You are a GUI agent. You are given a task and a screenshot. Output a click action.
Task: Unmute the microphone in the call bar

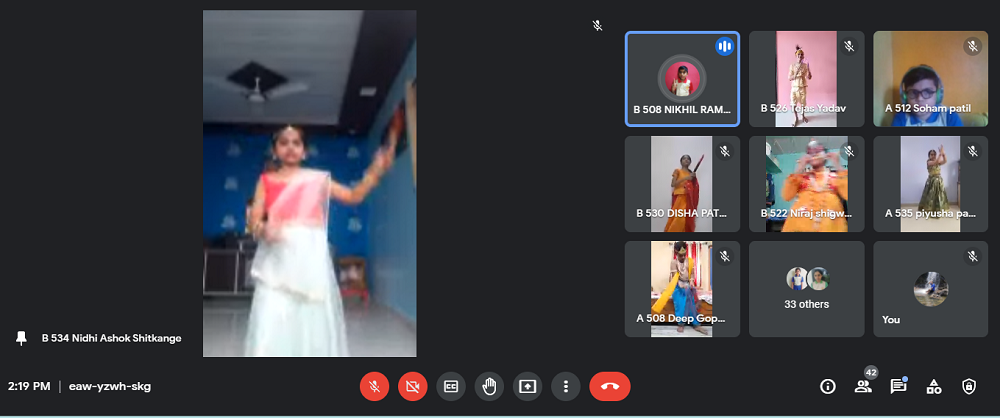[x=374, y=386]
